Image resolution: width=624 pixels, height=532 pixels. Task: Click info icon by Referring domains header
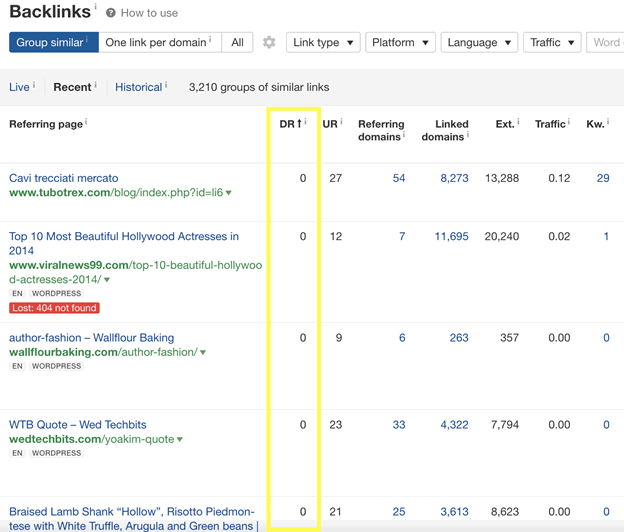tap(404, 134)
